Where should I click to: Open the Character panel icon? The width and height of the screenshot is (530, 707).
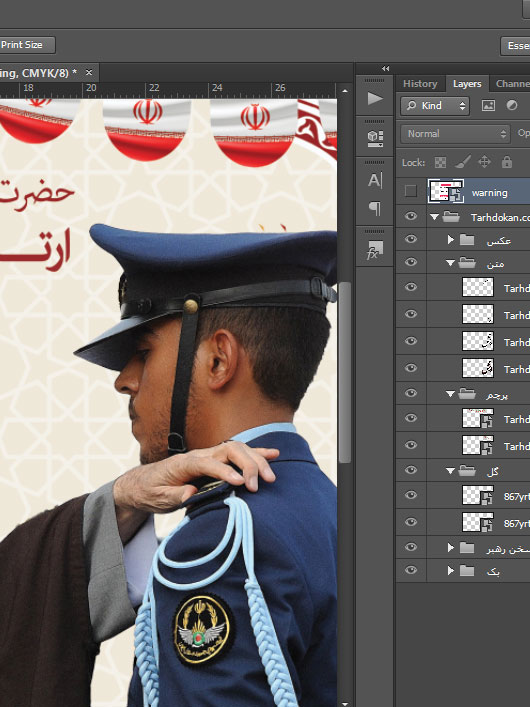[x=375, y=180]
